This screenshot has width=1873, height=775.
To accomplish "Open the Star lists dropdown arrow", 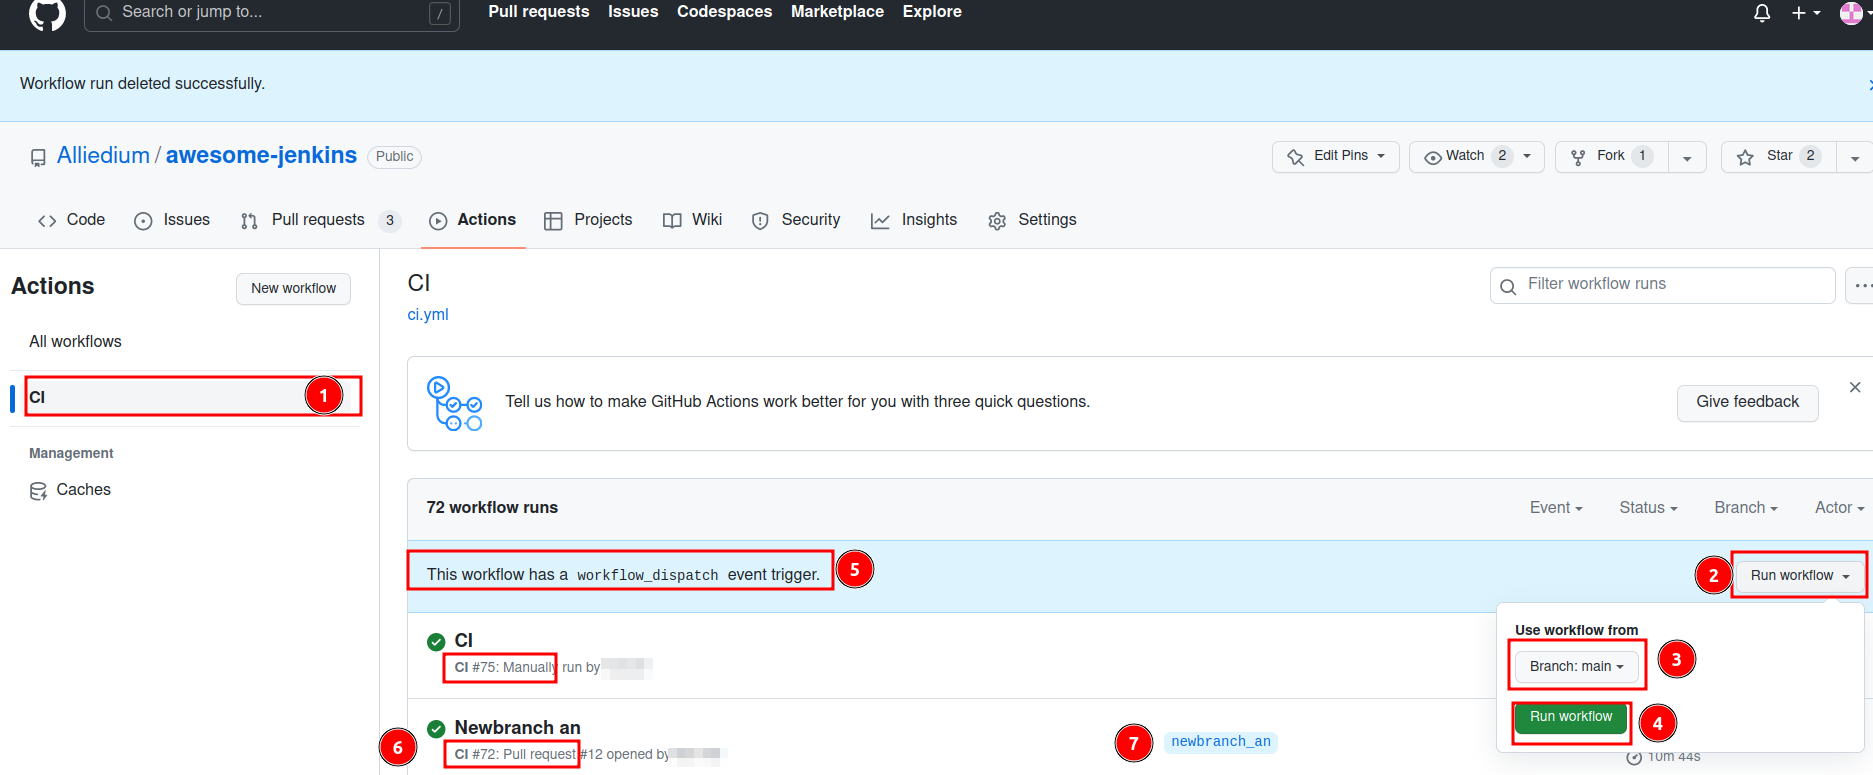I will click(x=1854, y=158).
